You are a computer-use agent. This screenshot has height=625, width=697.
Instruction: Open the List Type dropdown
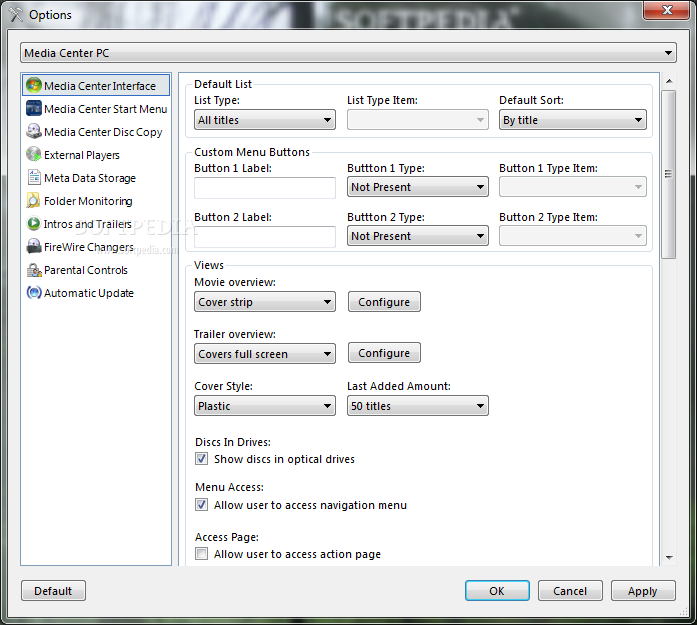(265, 120)
